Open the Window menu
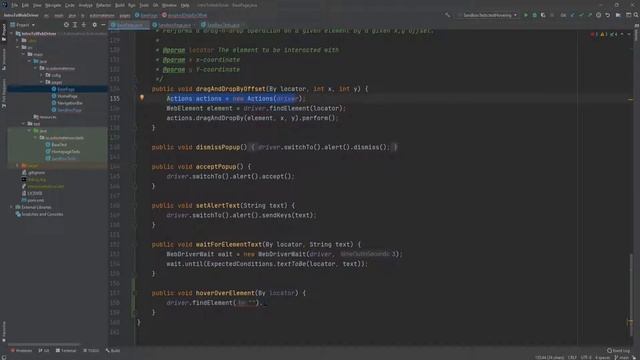The height and width of the screenshot is (360, 640). (169, 5)
